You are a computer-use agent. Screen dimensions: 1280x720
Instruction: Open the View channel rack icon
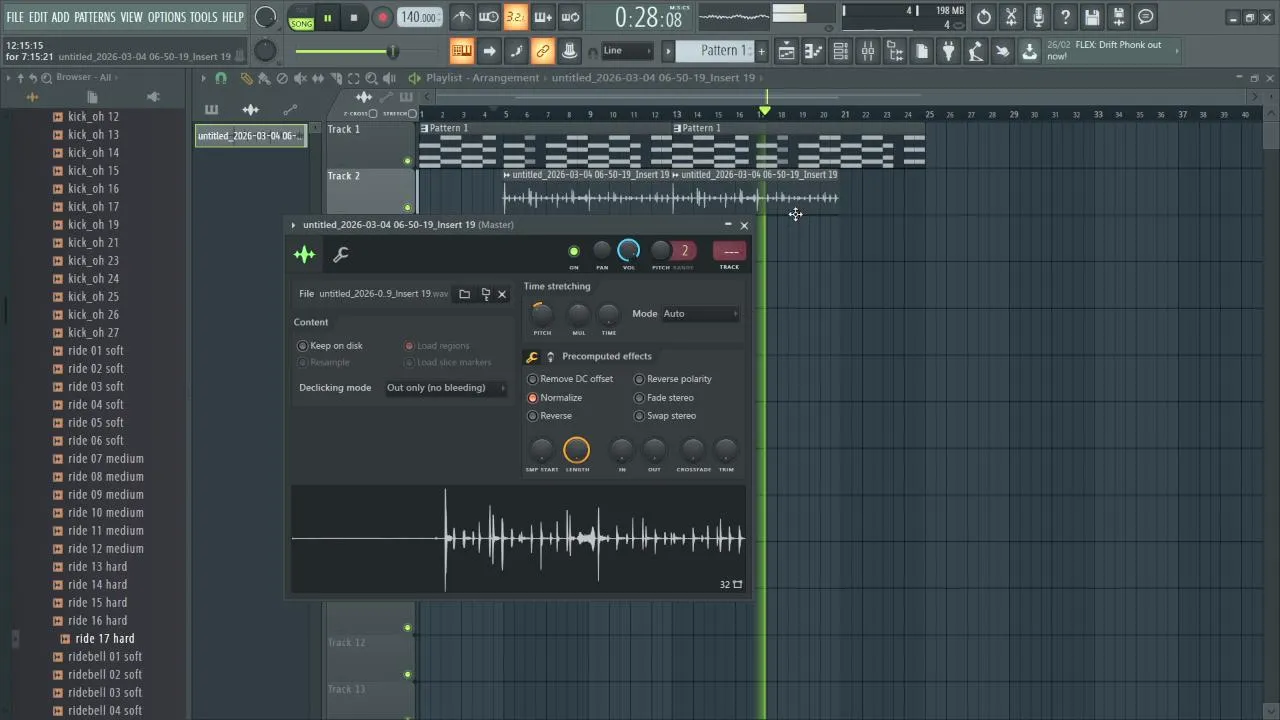click(841, 51)
